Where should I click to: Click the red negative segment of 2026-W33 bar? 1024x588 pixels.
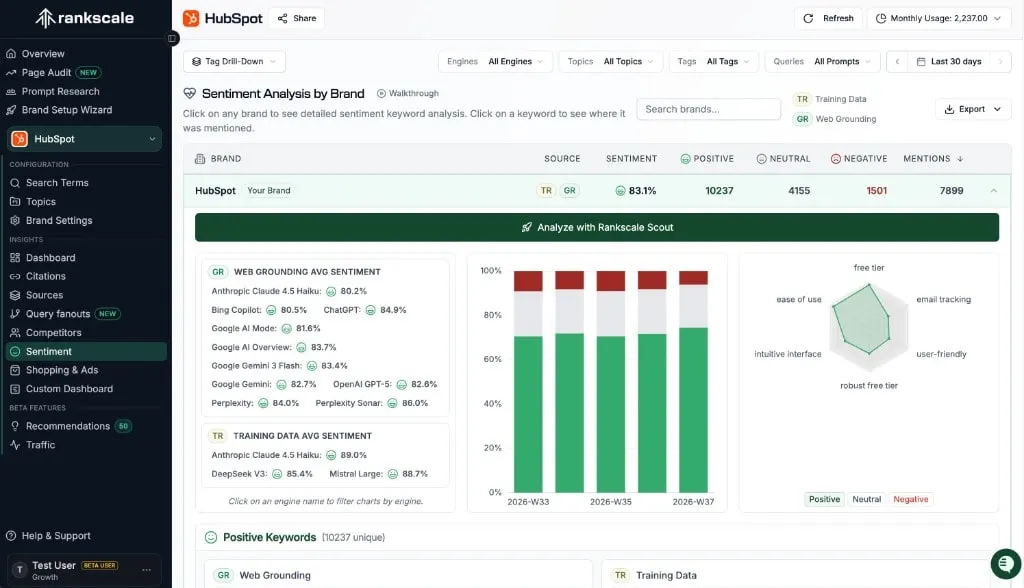tap(528, 281)
